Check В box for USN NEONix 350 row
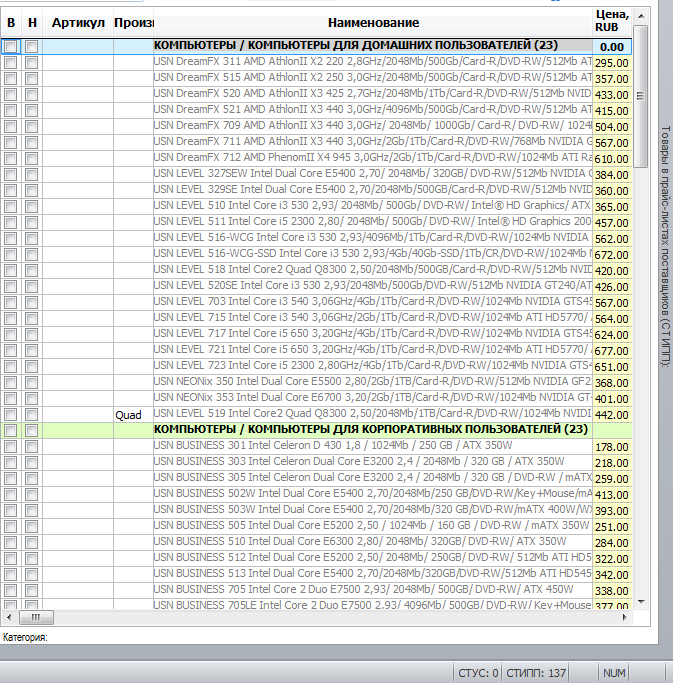673x683 pixels. (x=10, y=382)
